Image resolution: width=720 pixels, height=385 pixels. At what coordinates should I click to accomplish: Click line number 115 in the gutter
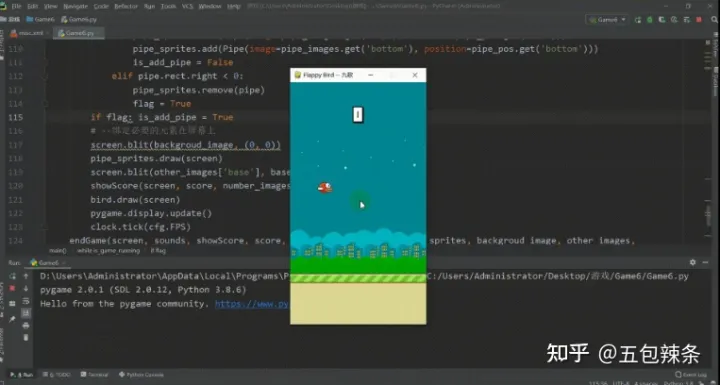click(x=15, y=118)
